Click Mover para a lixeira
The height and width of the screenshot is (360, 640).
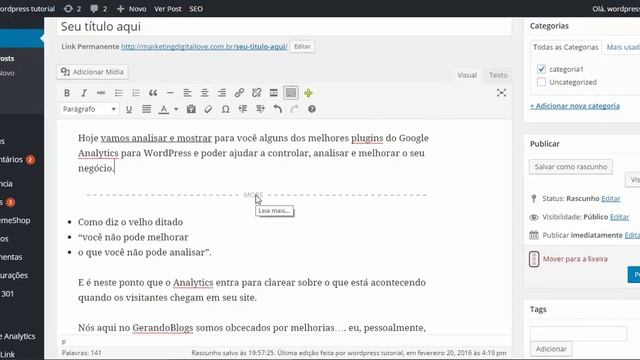click(575, 259)
